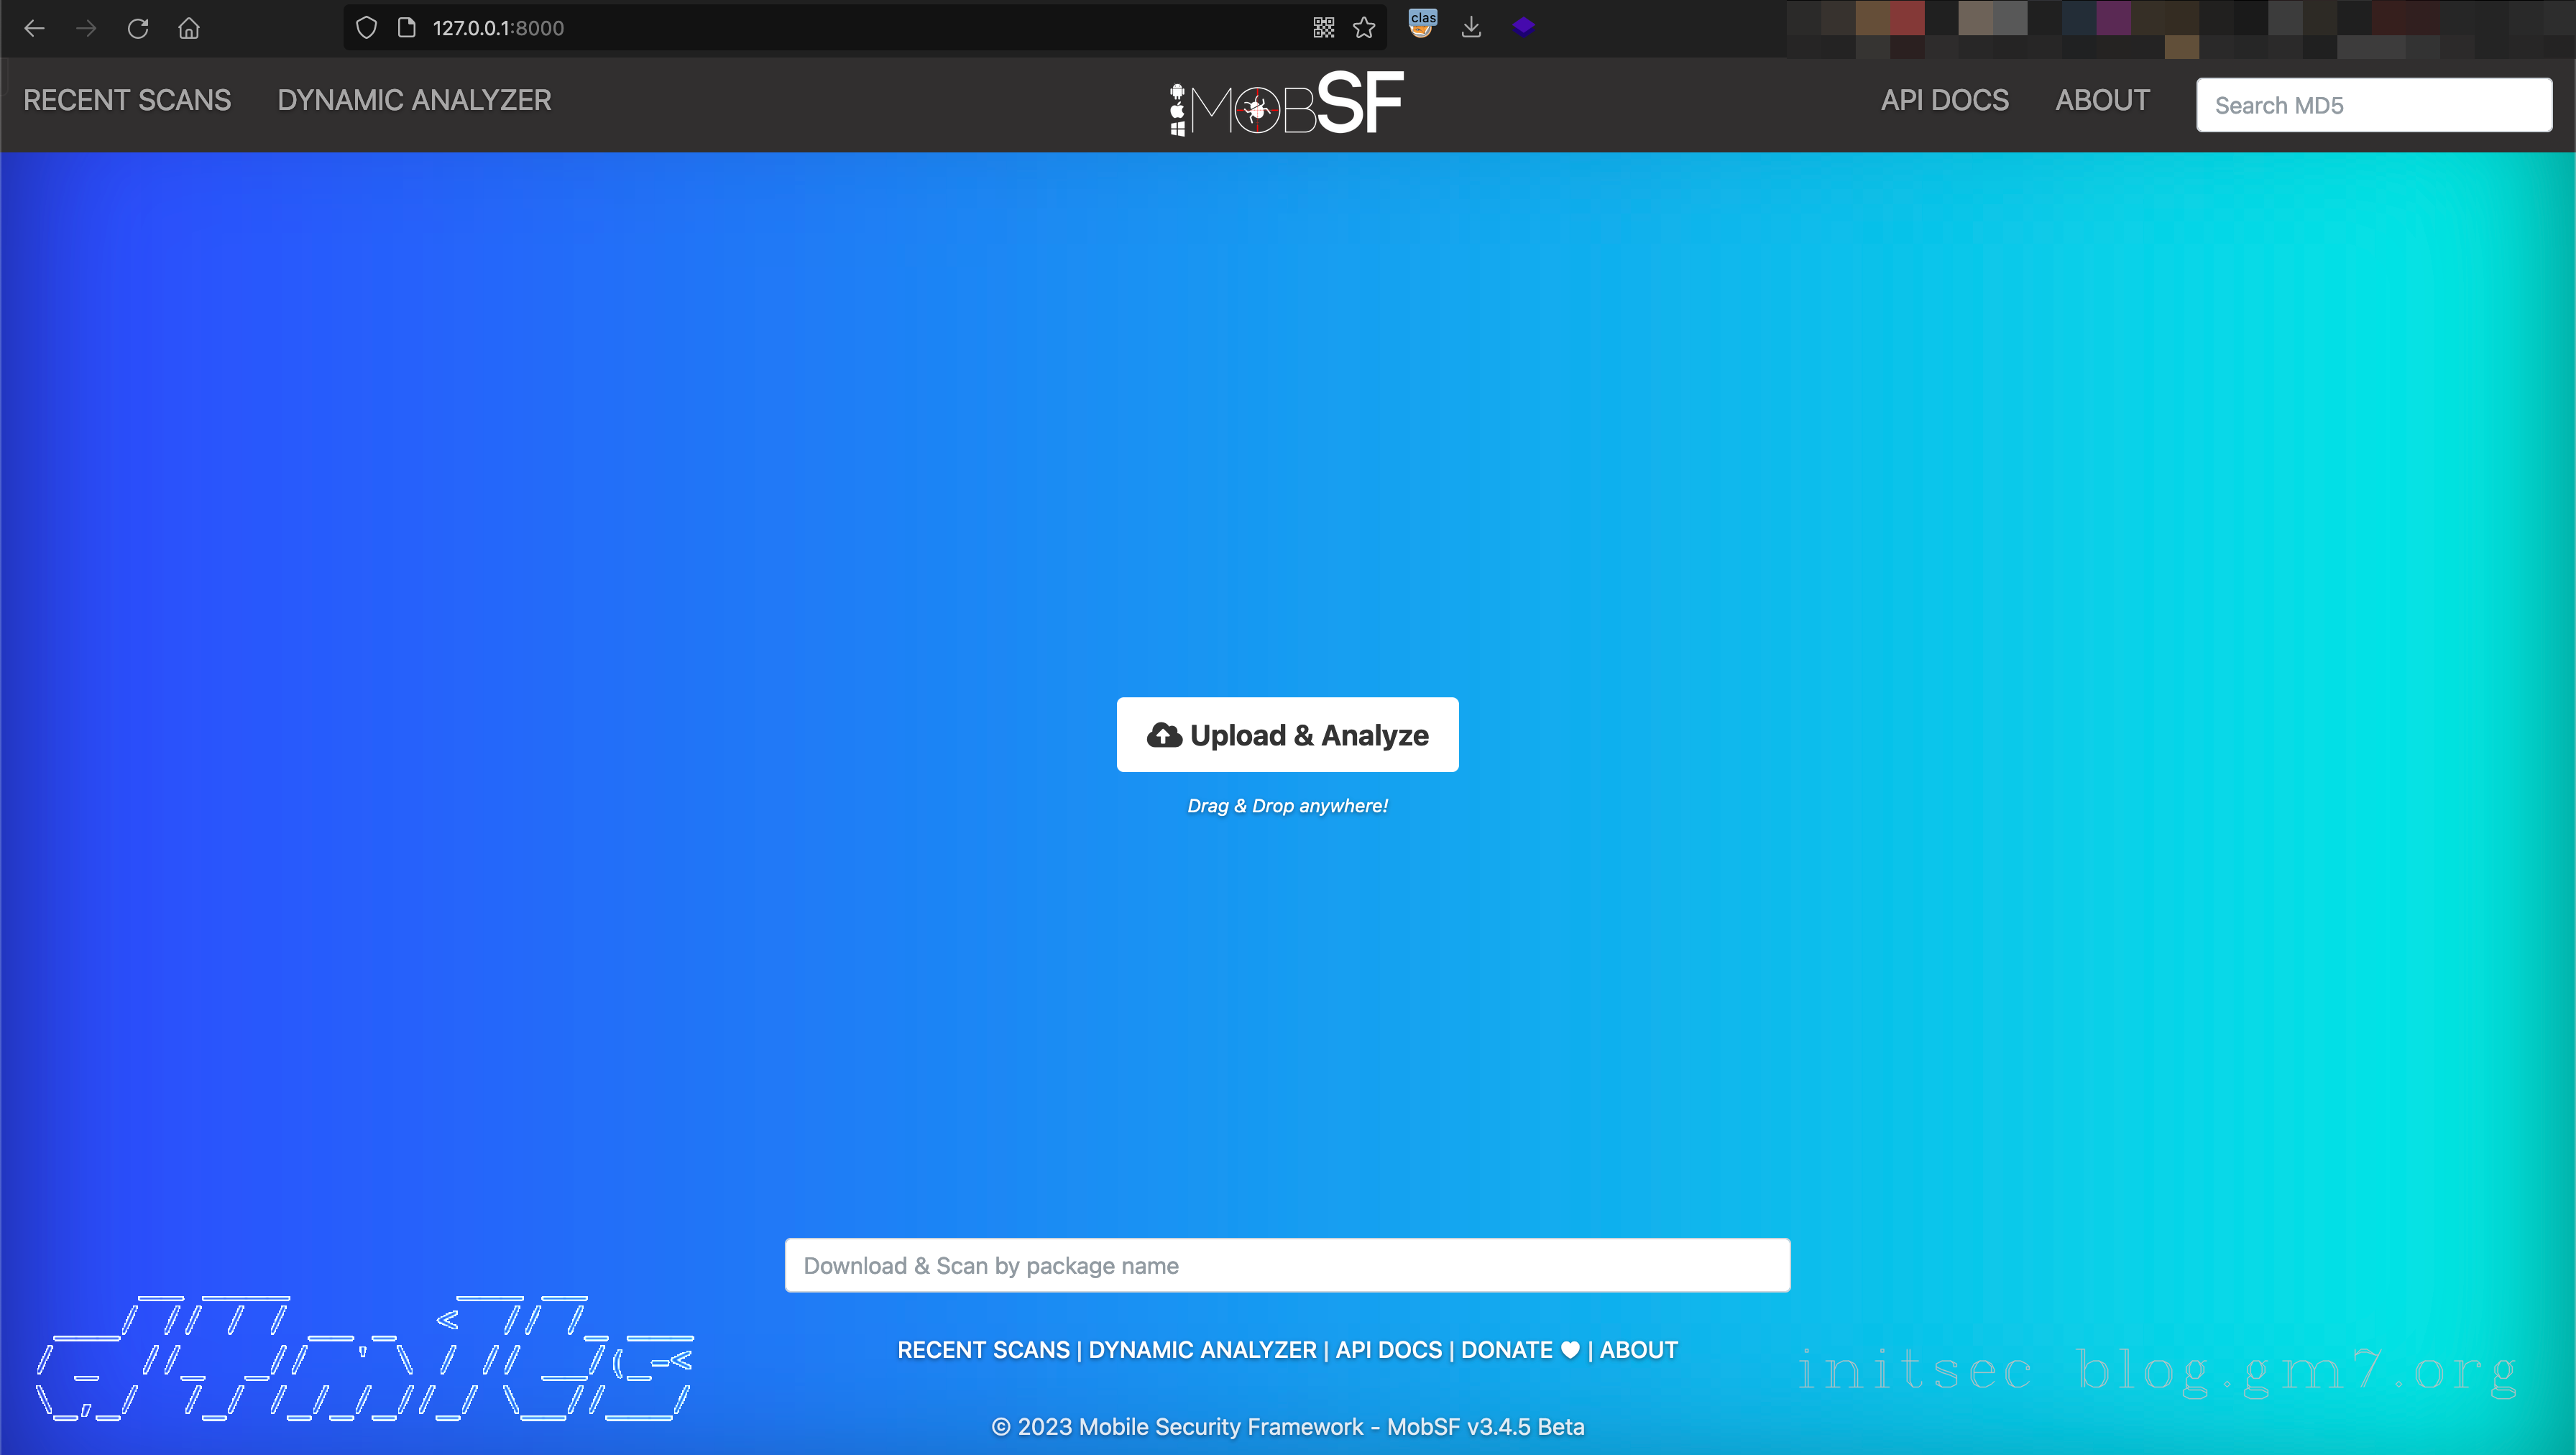Click the DONATE footer link

pos(1507,1350)
